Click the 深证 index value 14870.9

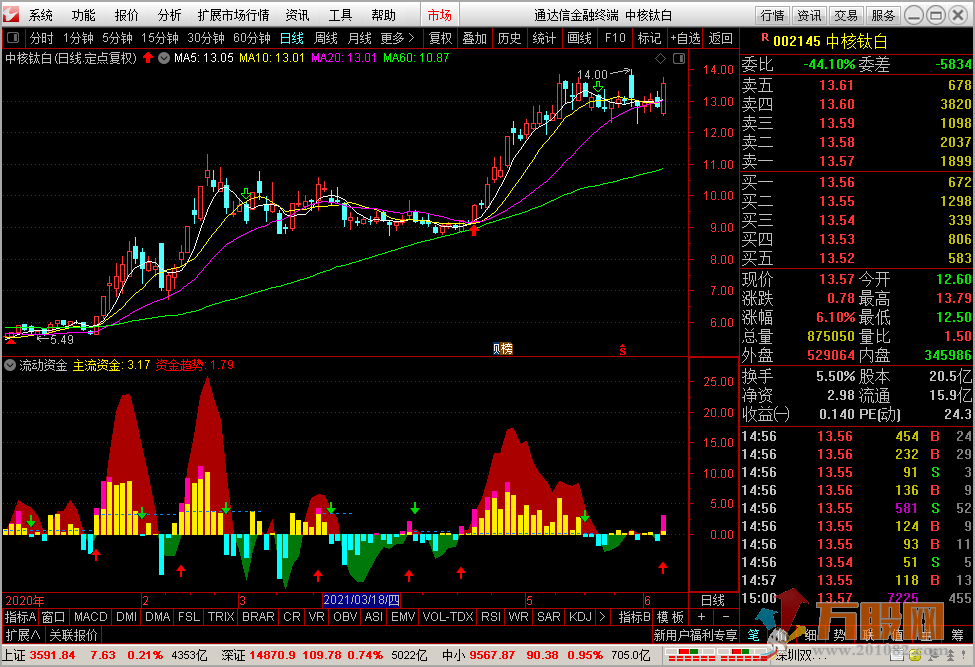point(270,655)
